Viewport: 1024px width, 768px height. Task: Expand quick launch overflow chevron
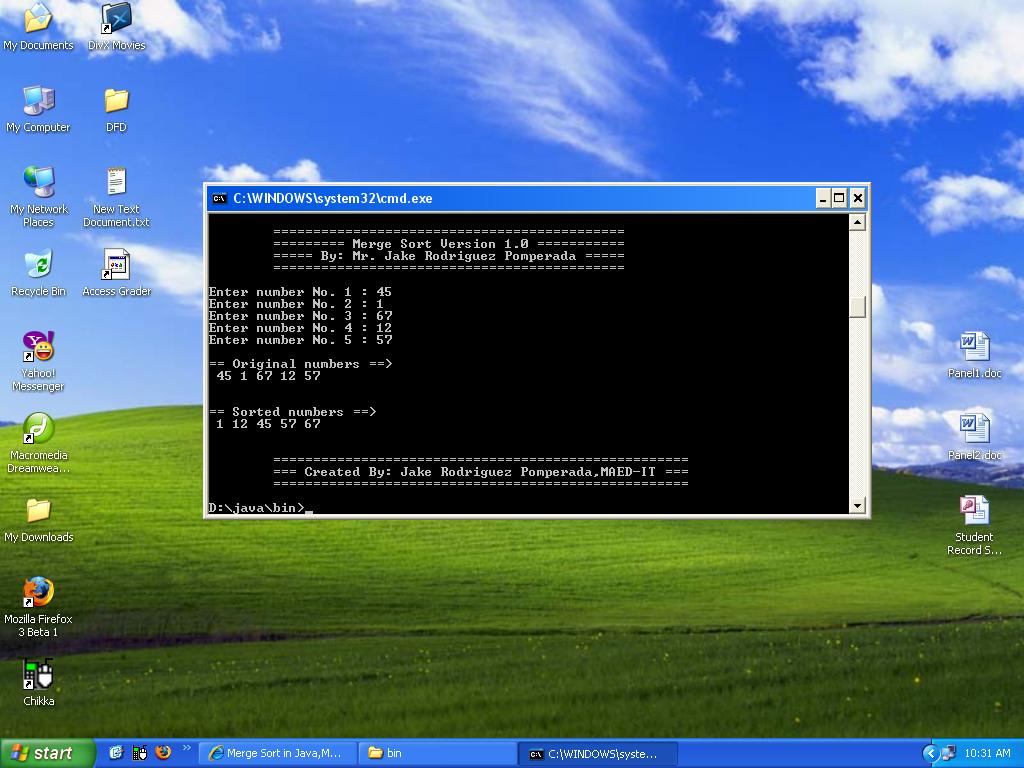(187, 748)
